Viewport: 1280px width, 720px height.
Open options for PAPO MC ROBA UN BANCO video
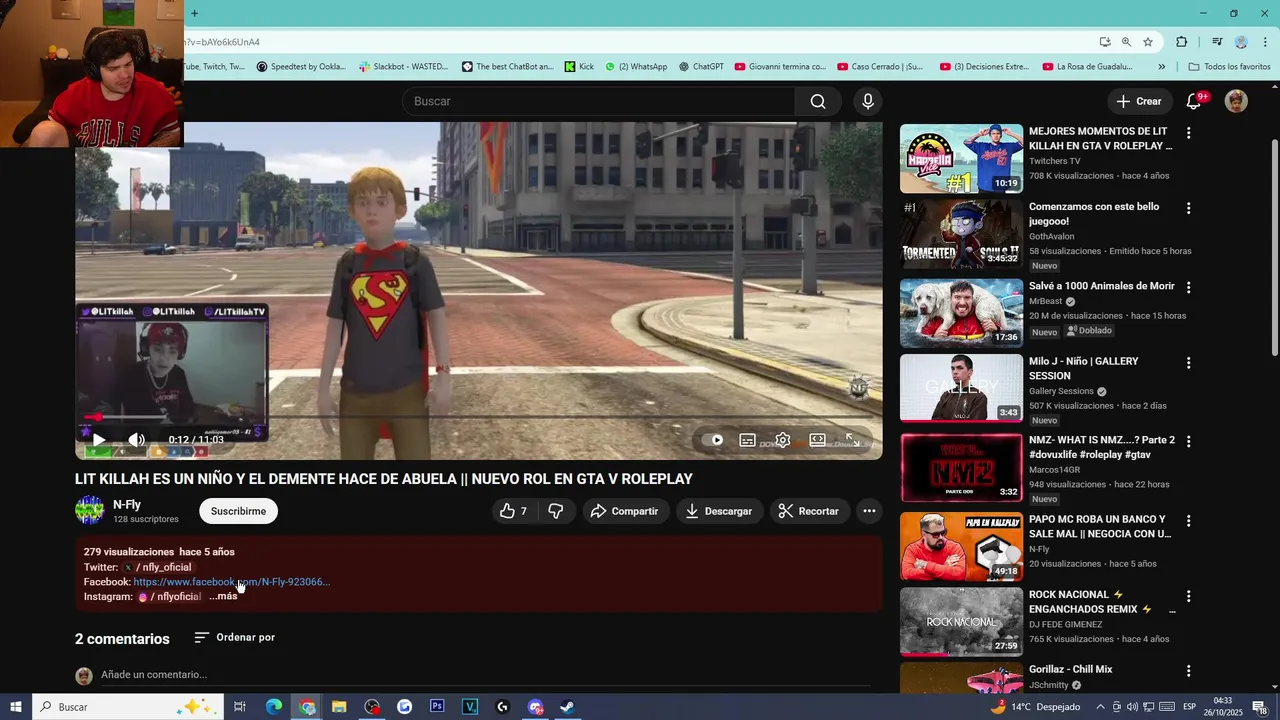click(x=1188, y=521)
